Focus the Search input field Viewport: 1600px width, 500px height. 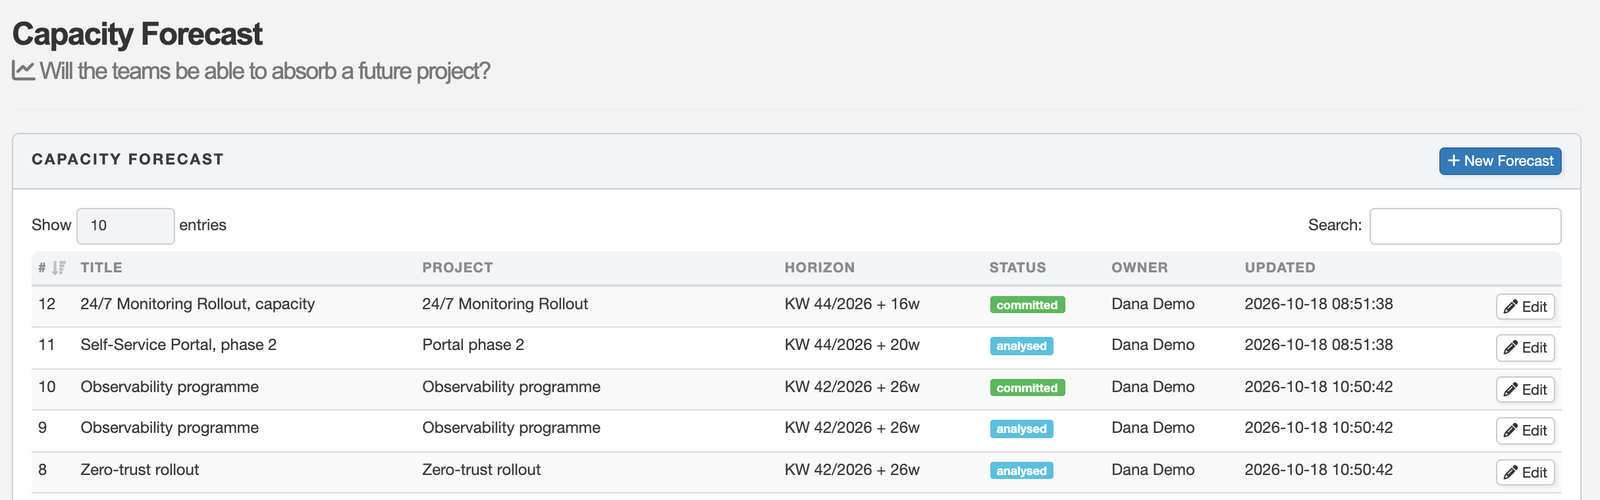(1465, 226)
